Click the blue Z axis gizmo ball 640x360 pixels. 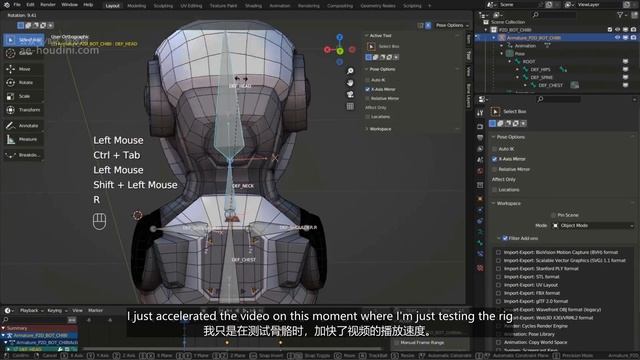click(340, 38)
